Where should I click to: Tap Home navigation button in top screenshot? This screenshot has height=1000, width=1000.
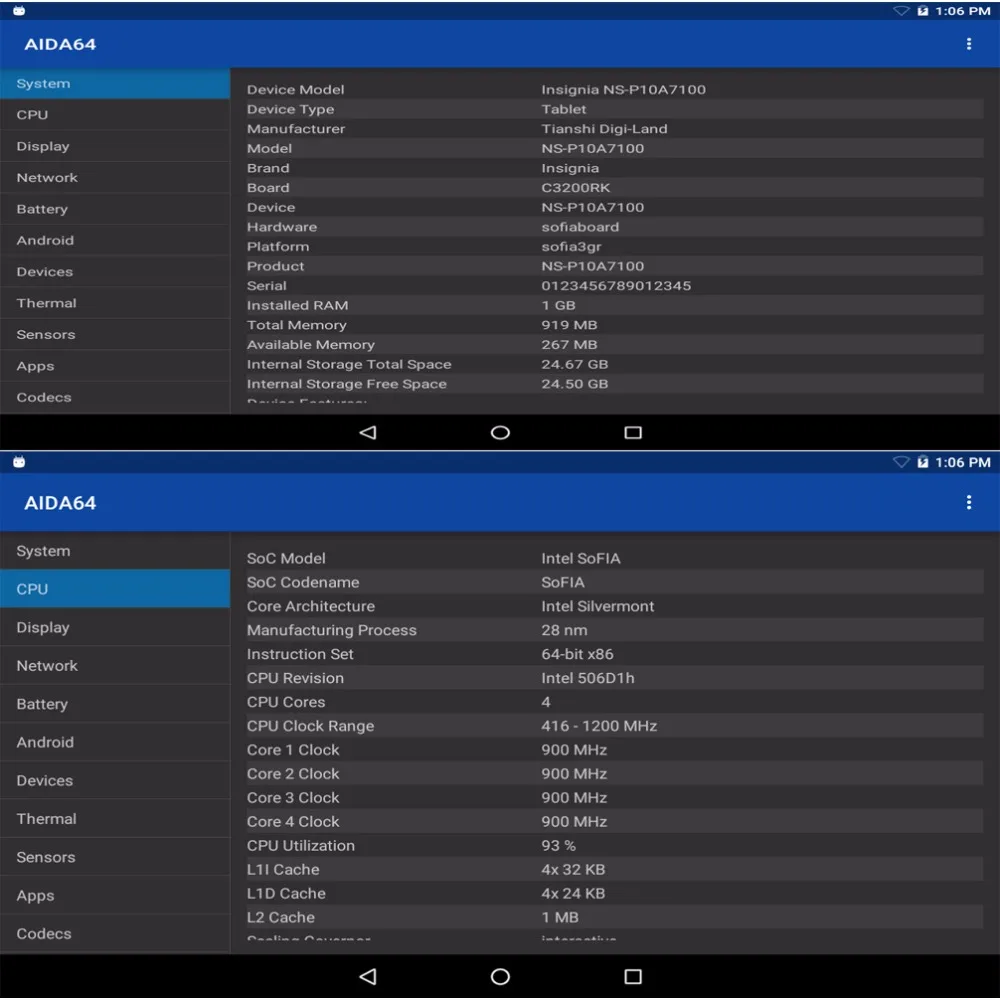[500, 432]
